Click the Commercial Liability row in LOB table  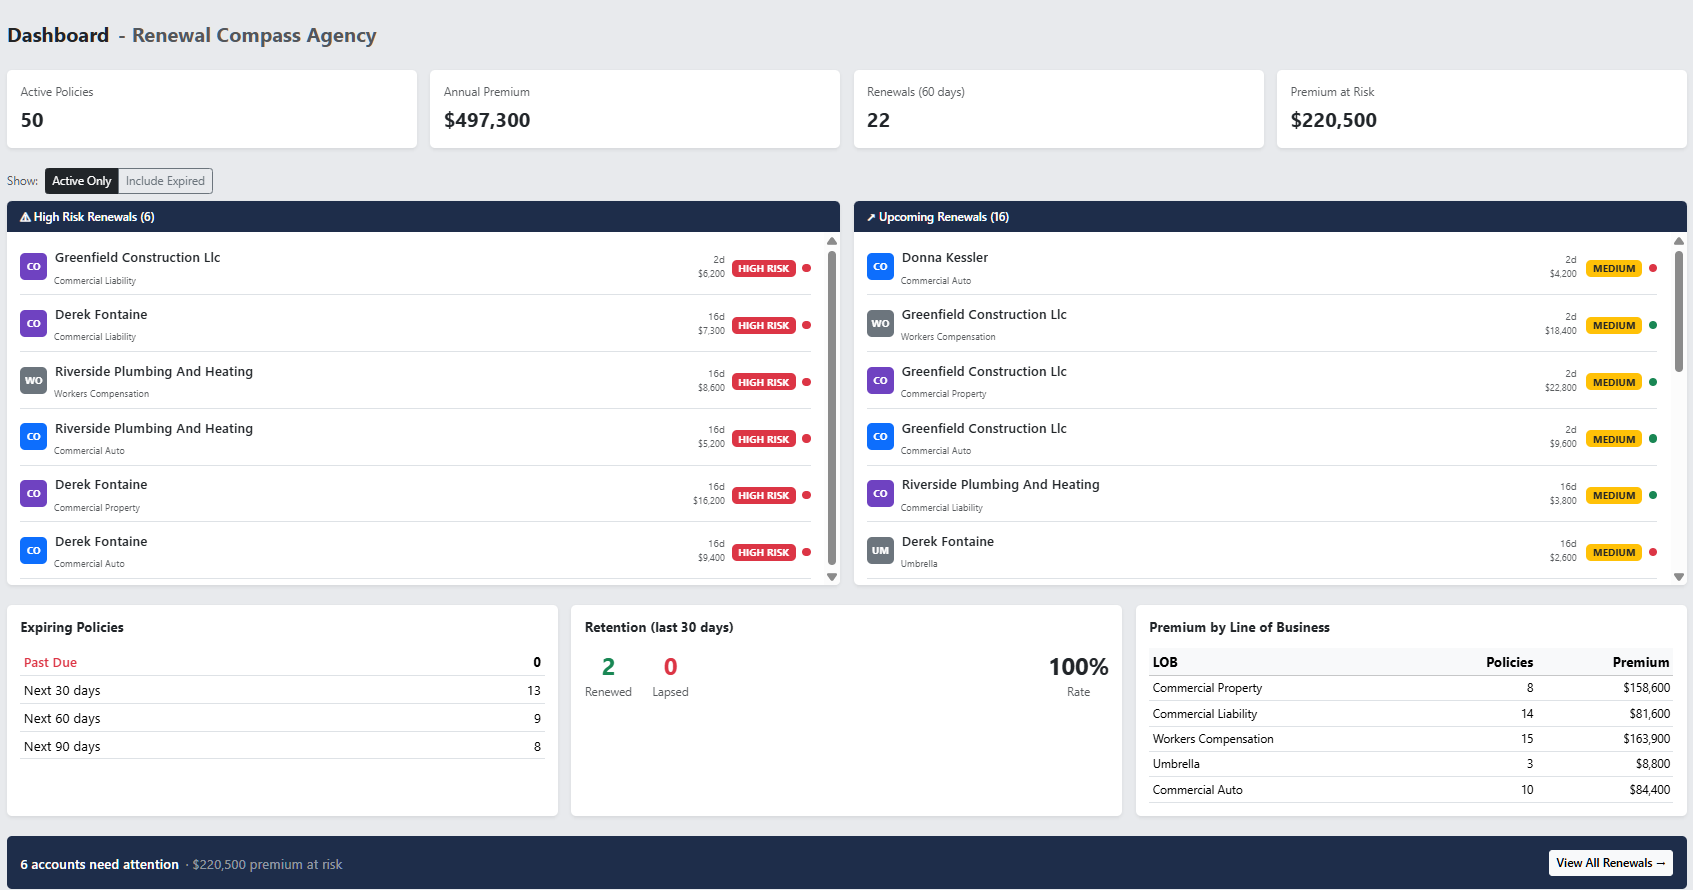click(x=1411, y=714)
